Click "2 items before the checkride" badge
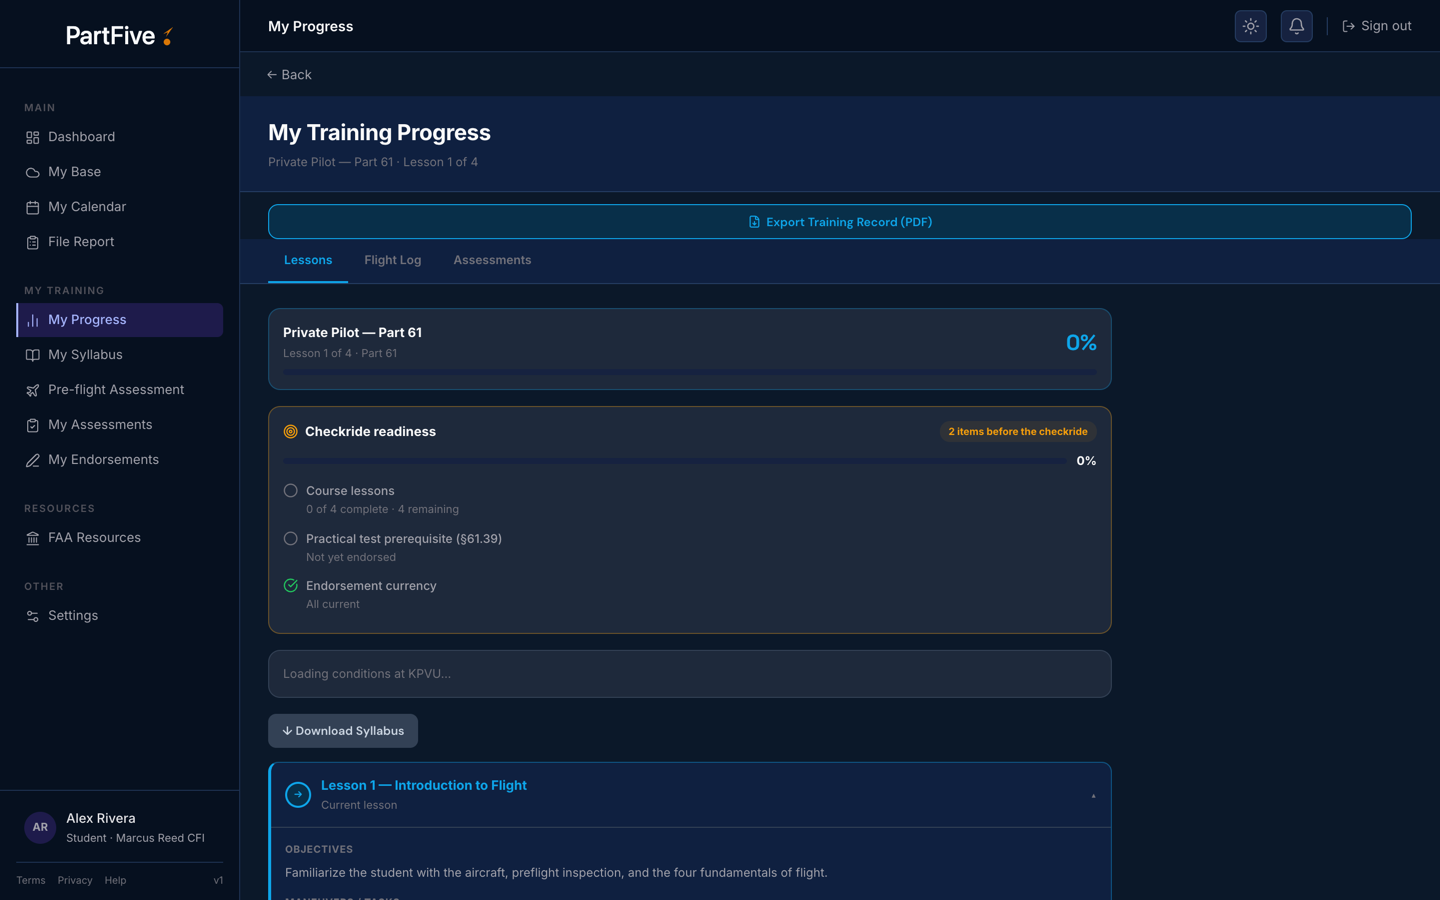This screenshot has height=900, width=1440. tap(1018, 432)
